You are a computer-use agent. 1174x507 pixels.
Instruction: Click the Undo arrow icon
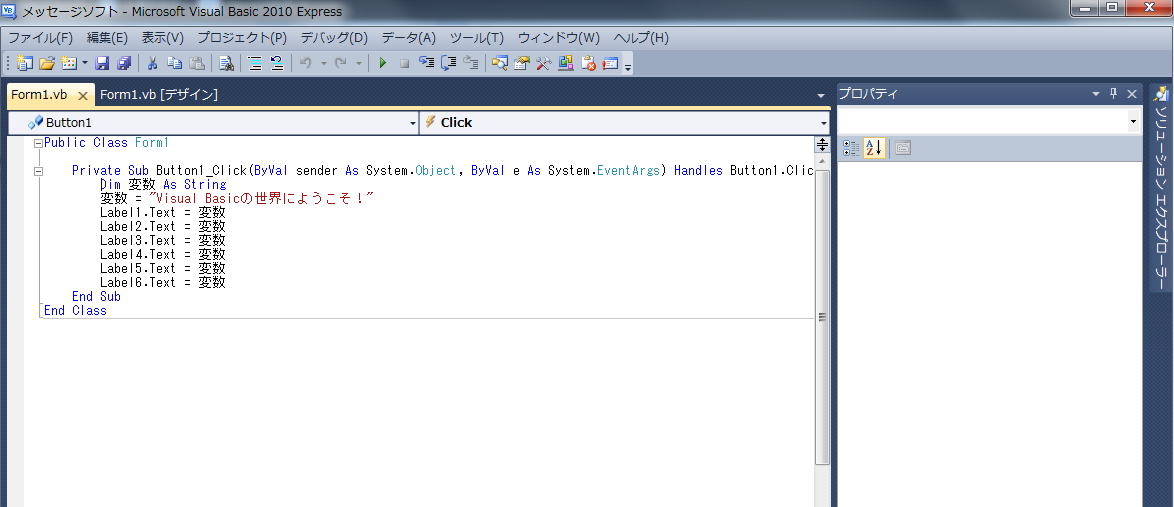pyautogui.click(x=305, y=64)
